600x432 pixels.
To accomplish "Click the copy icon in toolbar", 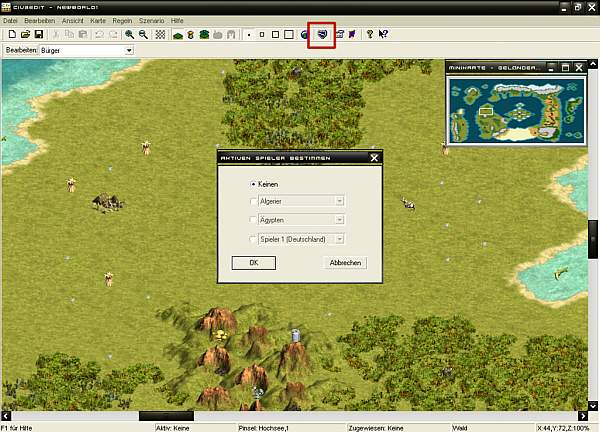I will pyautogui.click(x=69, y=34).
